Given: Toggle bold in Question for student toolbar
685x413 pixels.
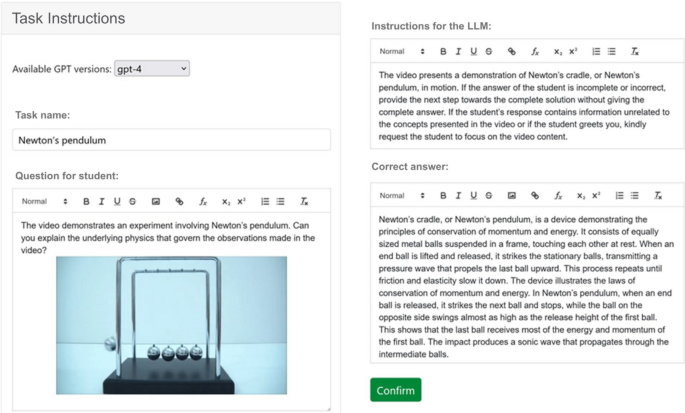Looking at the screenshot, I should pos(86,201).
